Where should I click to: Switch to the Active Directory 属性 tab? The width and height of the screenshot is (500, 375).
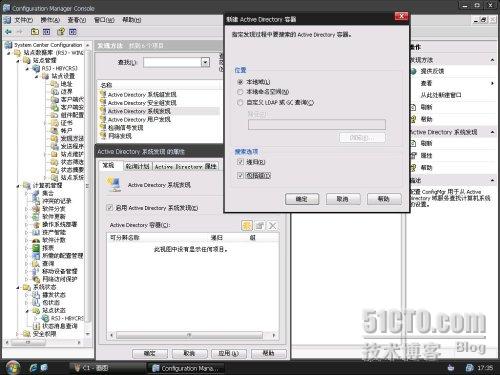(186, 166)
